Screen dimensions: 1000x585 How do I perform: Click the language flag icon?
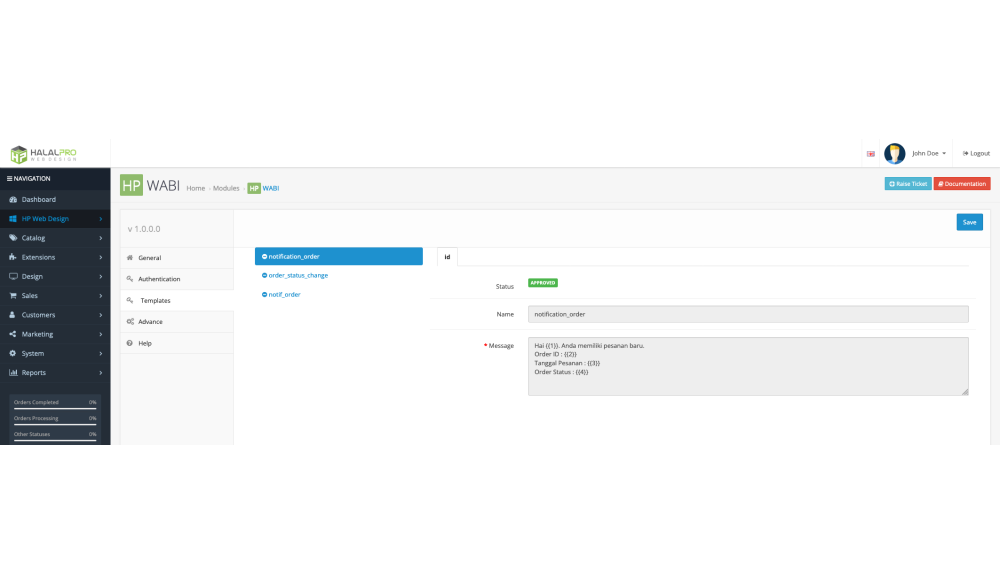(x=870, y=154)
